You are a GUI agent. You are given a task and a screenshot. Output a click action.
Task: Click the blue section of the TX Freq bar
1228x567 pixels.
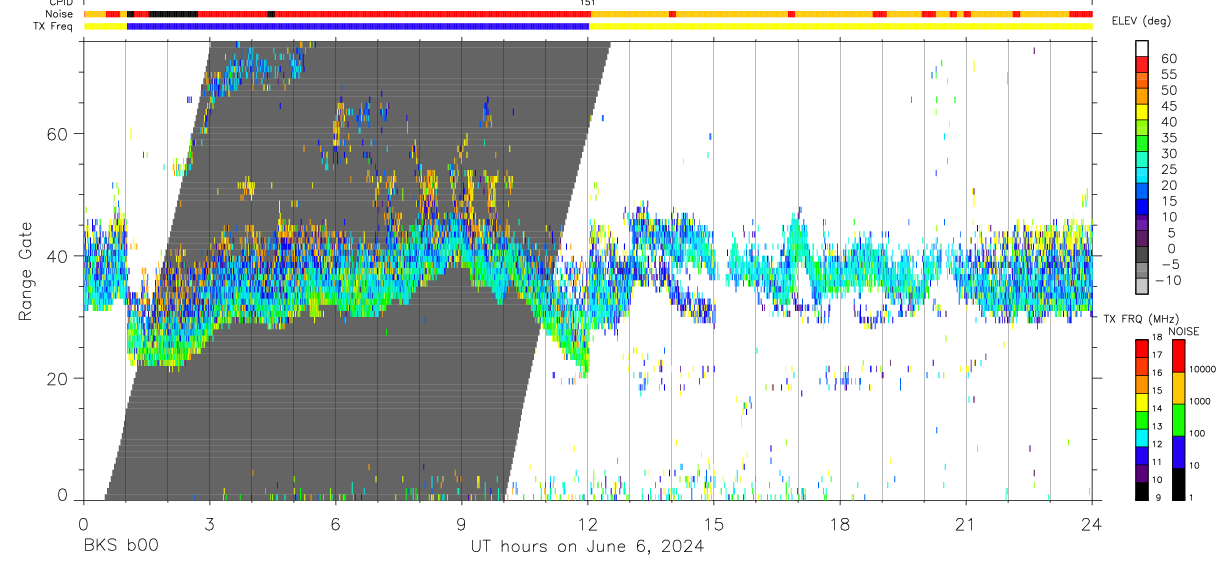358,26
